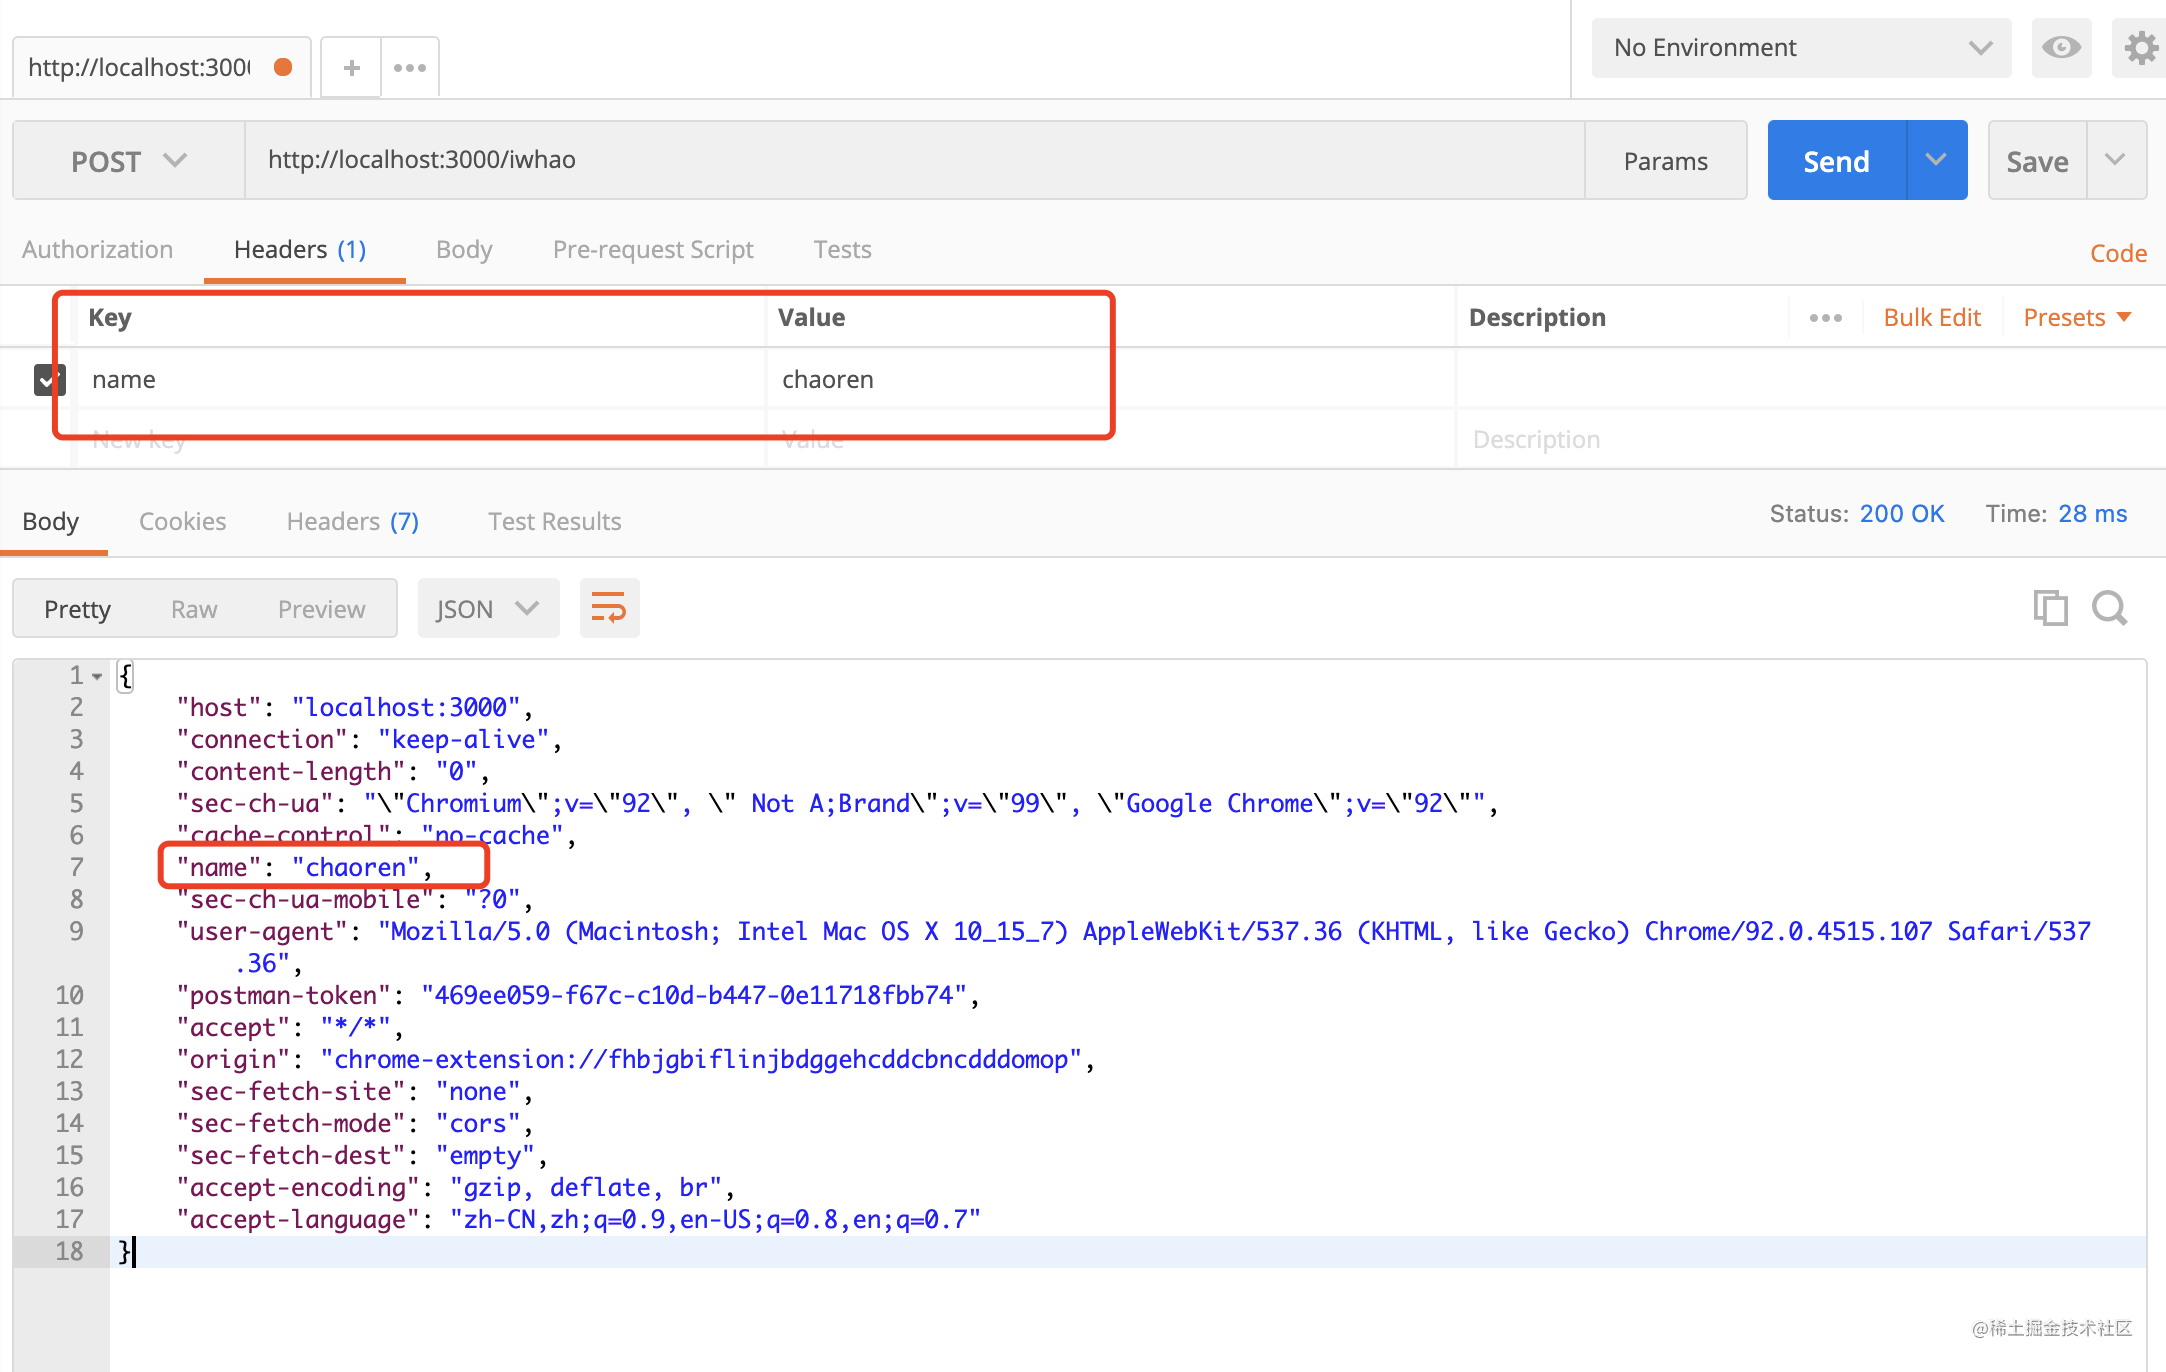Click the tab options ellipsis icon
The width and height of the screenshot is (2166, 1372).
pyautogui.click(x=410, y=68)
